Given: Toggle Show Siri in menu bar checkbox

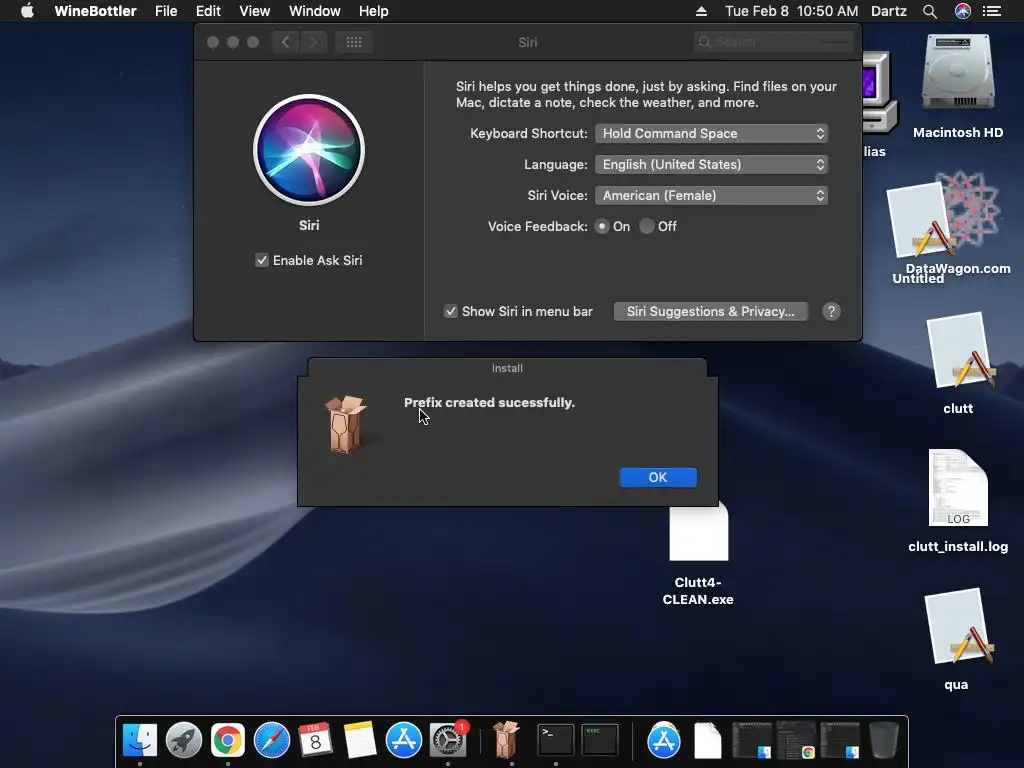Looking at the screenshot, I should pyautogui.click(x=451, y=312).
